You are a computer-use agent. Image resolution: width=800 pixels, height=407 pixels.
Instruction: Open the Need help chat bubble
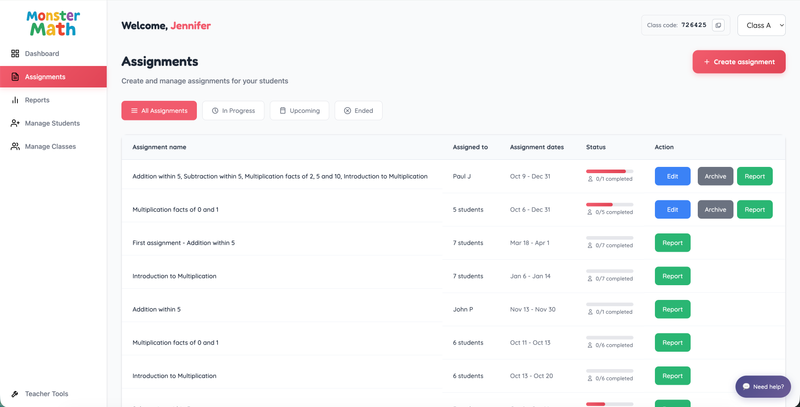(763, 387)
